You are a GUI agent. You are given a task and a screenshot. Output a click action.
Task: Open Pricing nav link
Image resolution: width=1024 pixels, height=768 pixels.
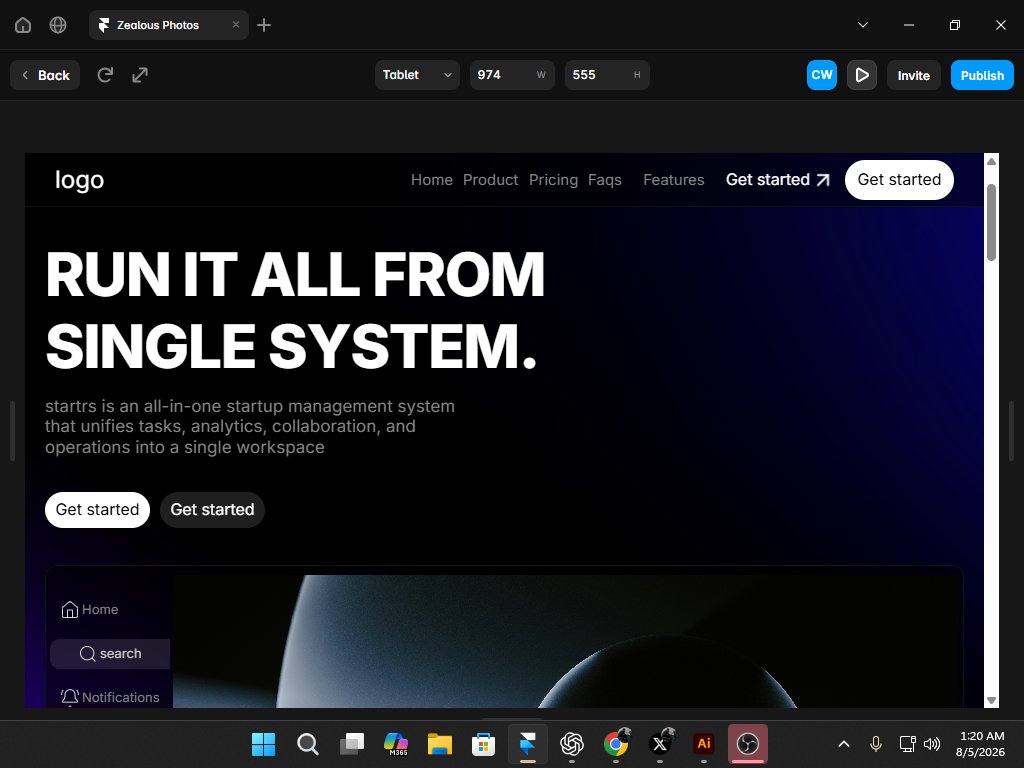[x=553, y=180]
